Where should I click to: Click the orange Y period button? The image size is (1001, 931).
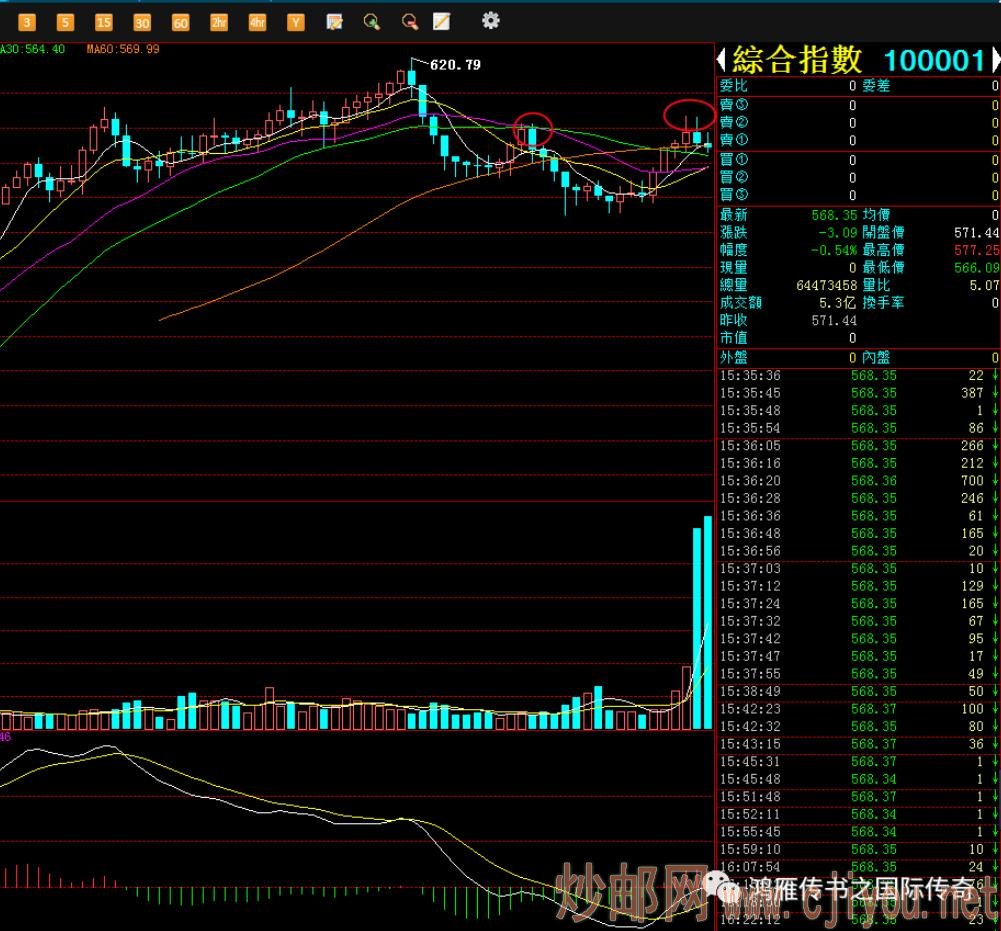pos(295,22)
